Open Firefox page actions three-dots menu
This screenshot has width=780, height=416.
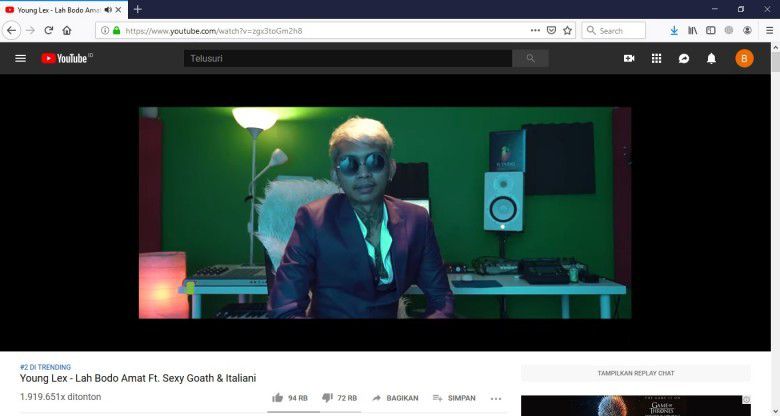(x=535, y=30)
